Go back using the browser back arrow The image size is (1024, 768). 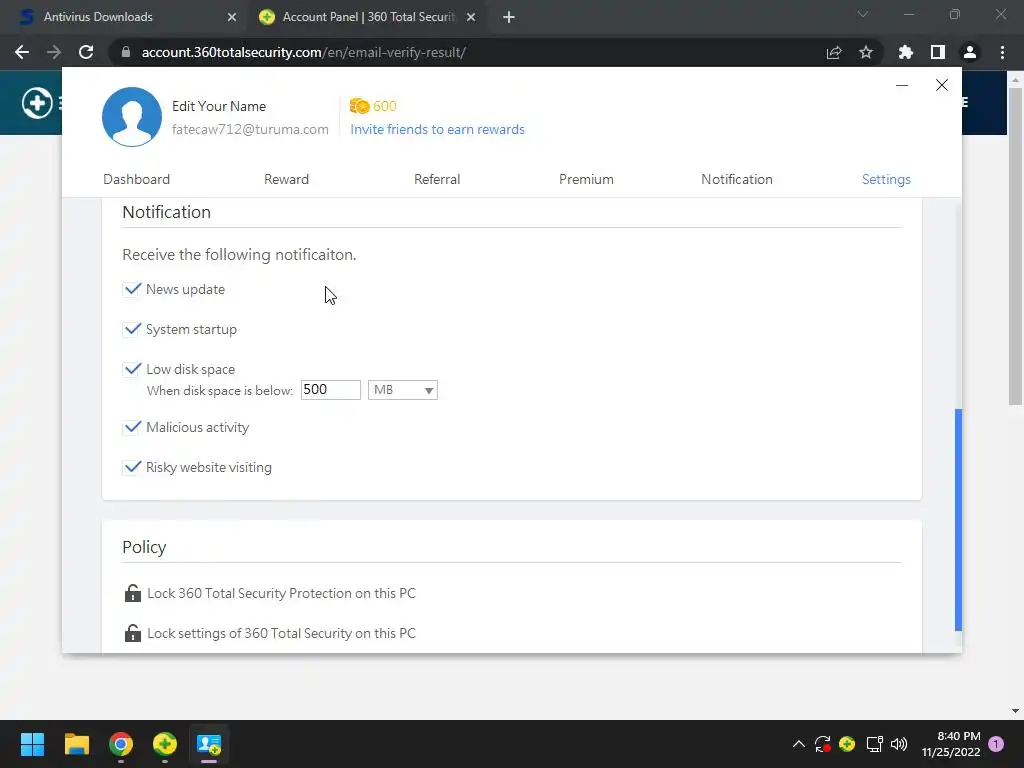click(x=22, y=52)
